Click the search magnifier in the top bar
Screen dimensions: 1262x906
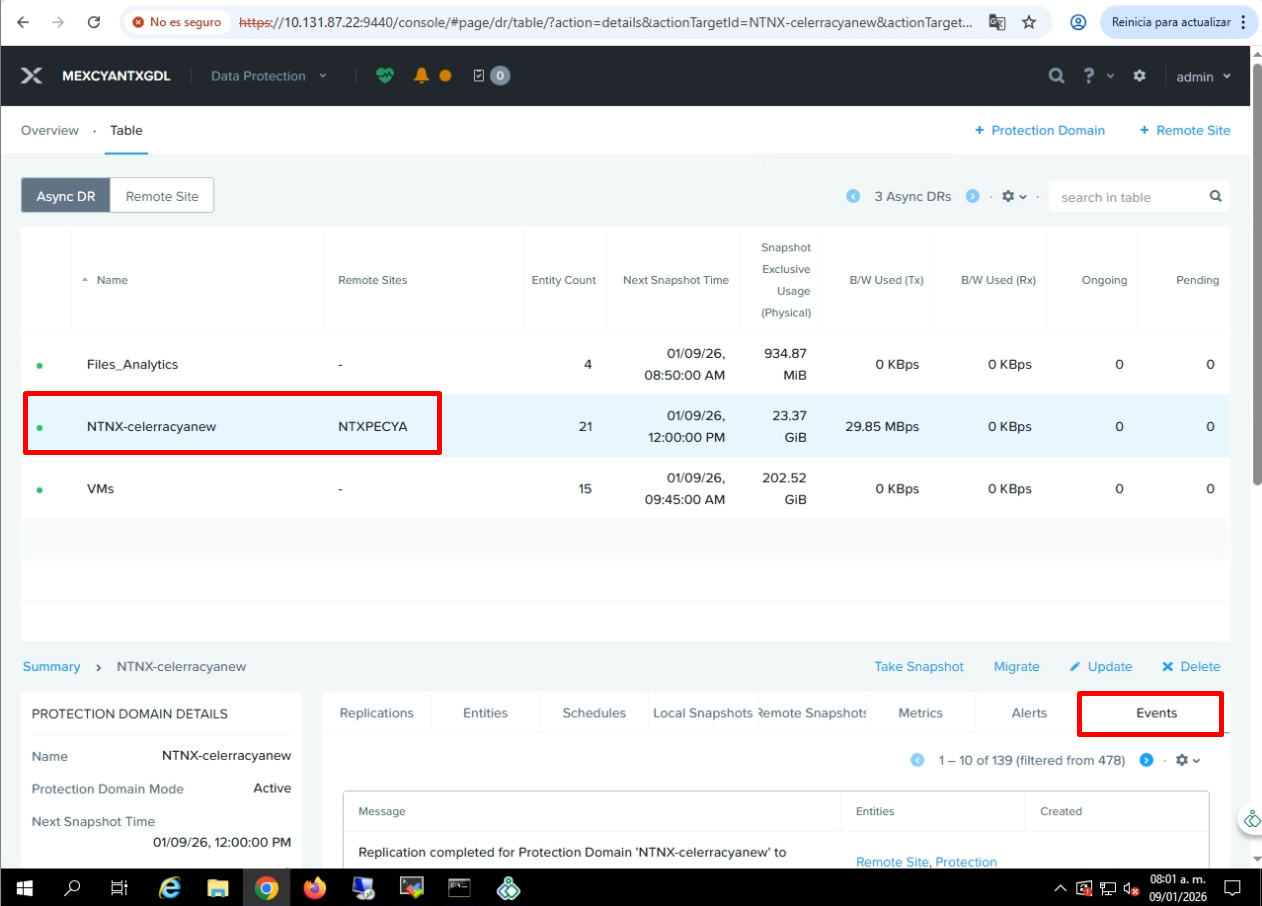click(1056, 76)
